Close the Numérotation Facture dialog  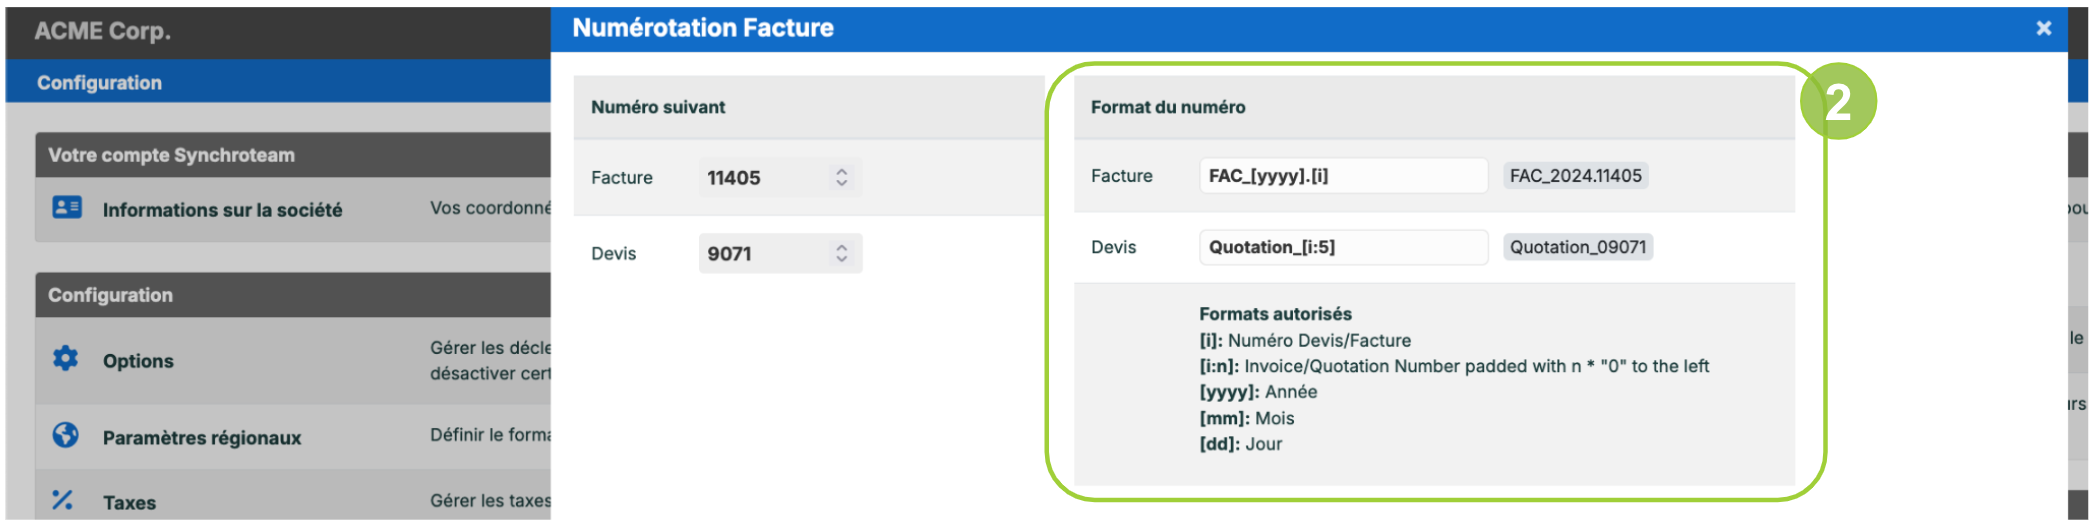(x=2044, y=28)
